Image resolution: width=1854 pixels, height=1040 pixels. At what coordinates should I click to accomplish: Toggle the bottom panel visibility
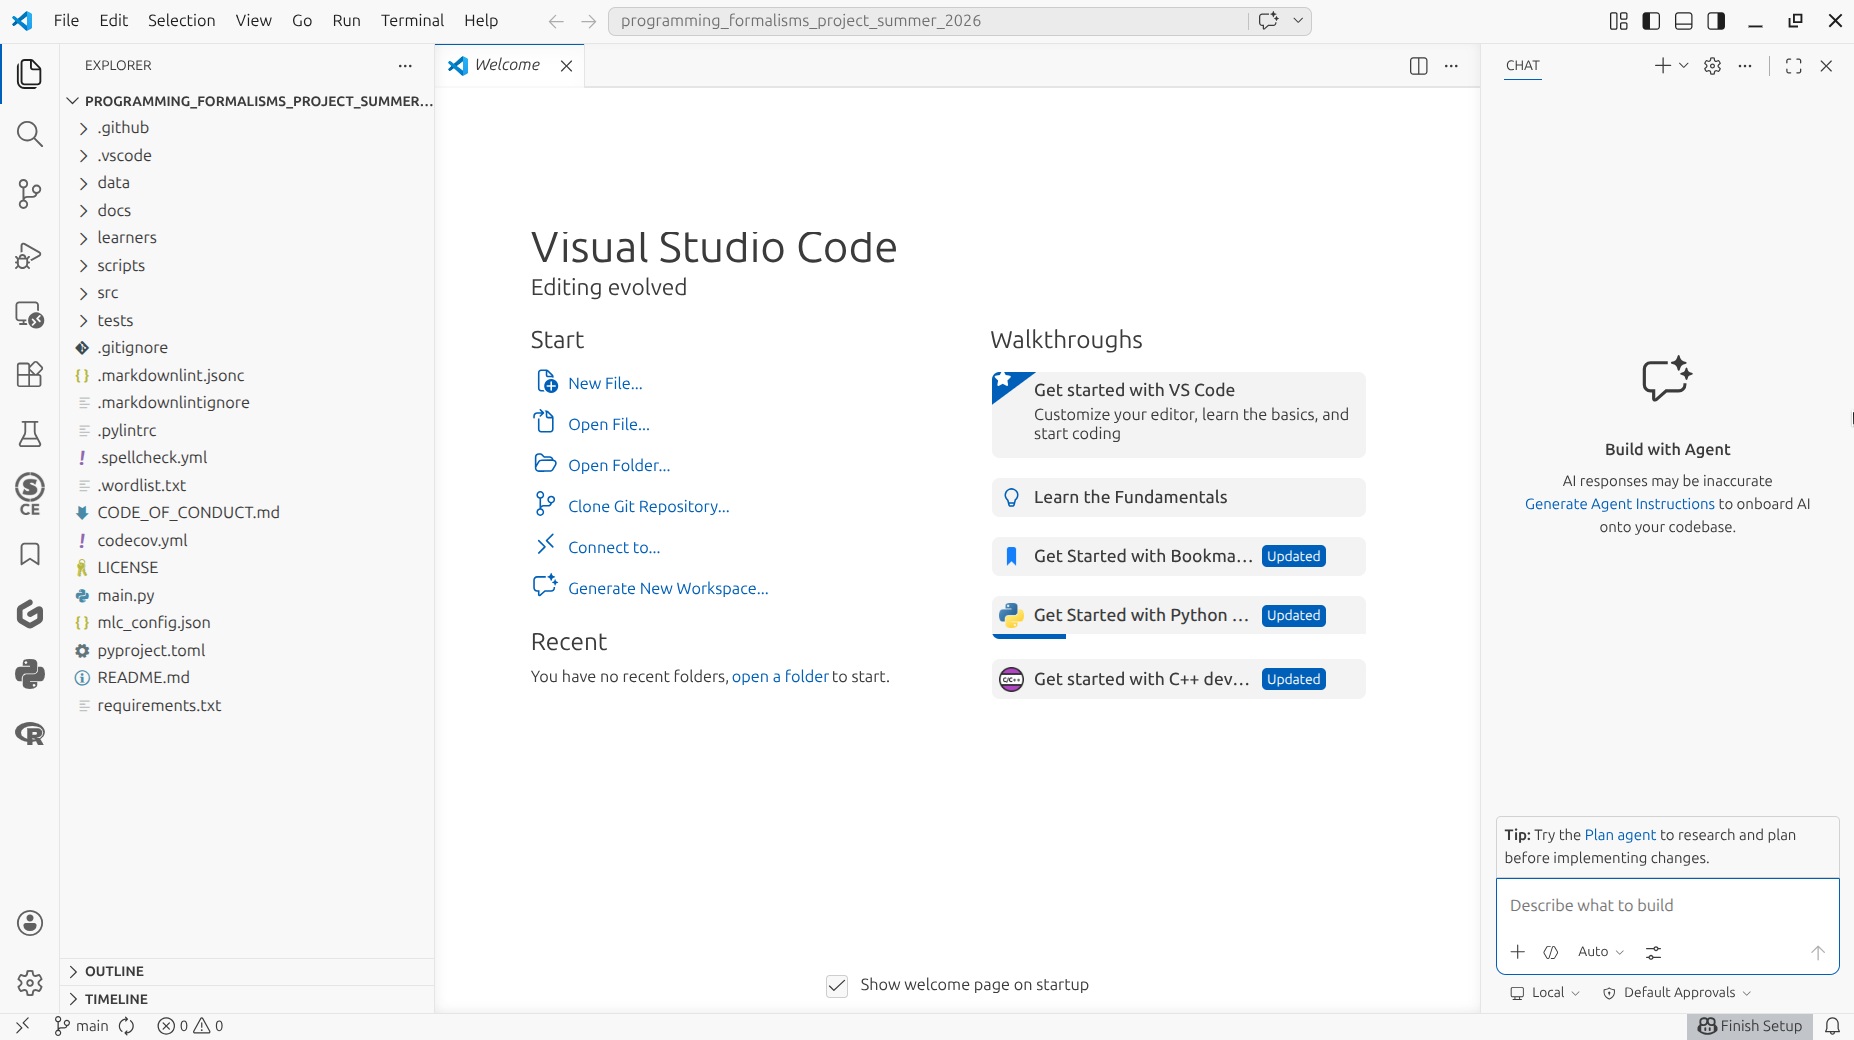click(x=1684, y=21)
